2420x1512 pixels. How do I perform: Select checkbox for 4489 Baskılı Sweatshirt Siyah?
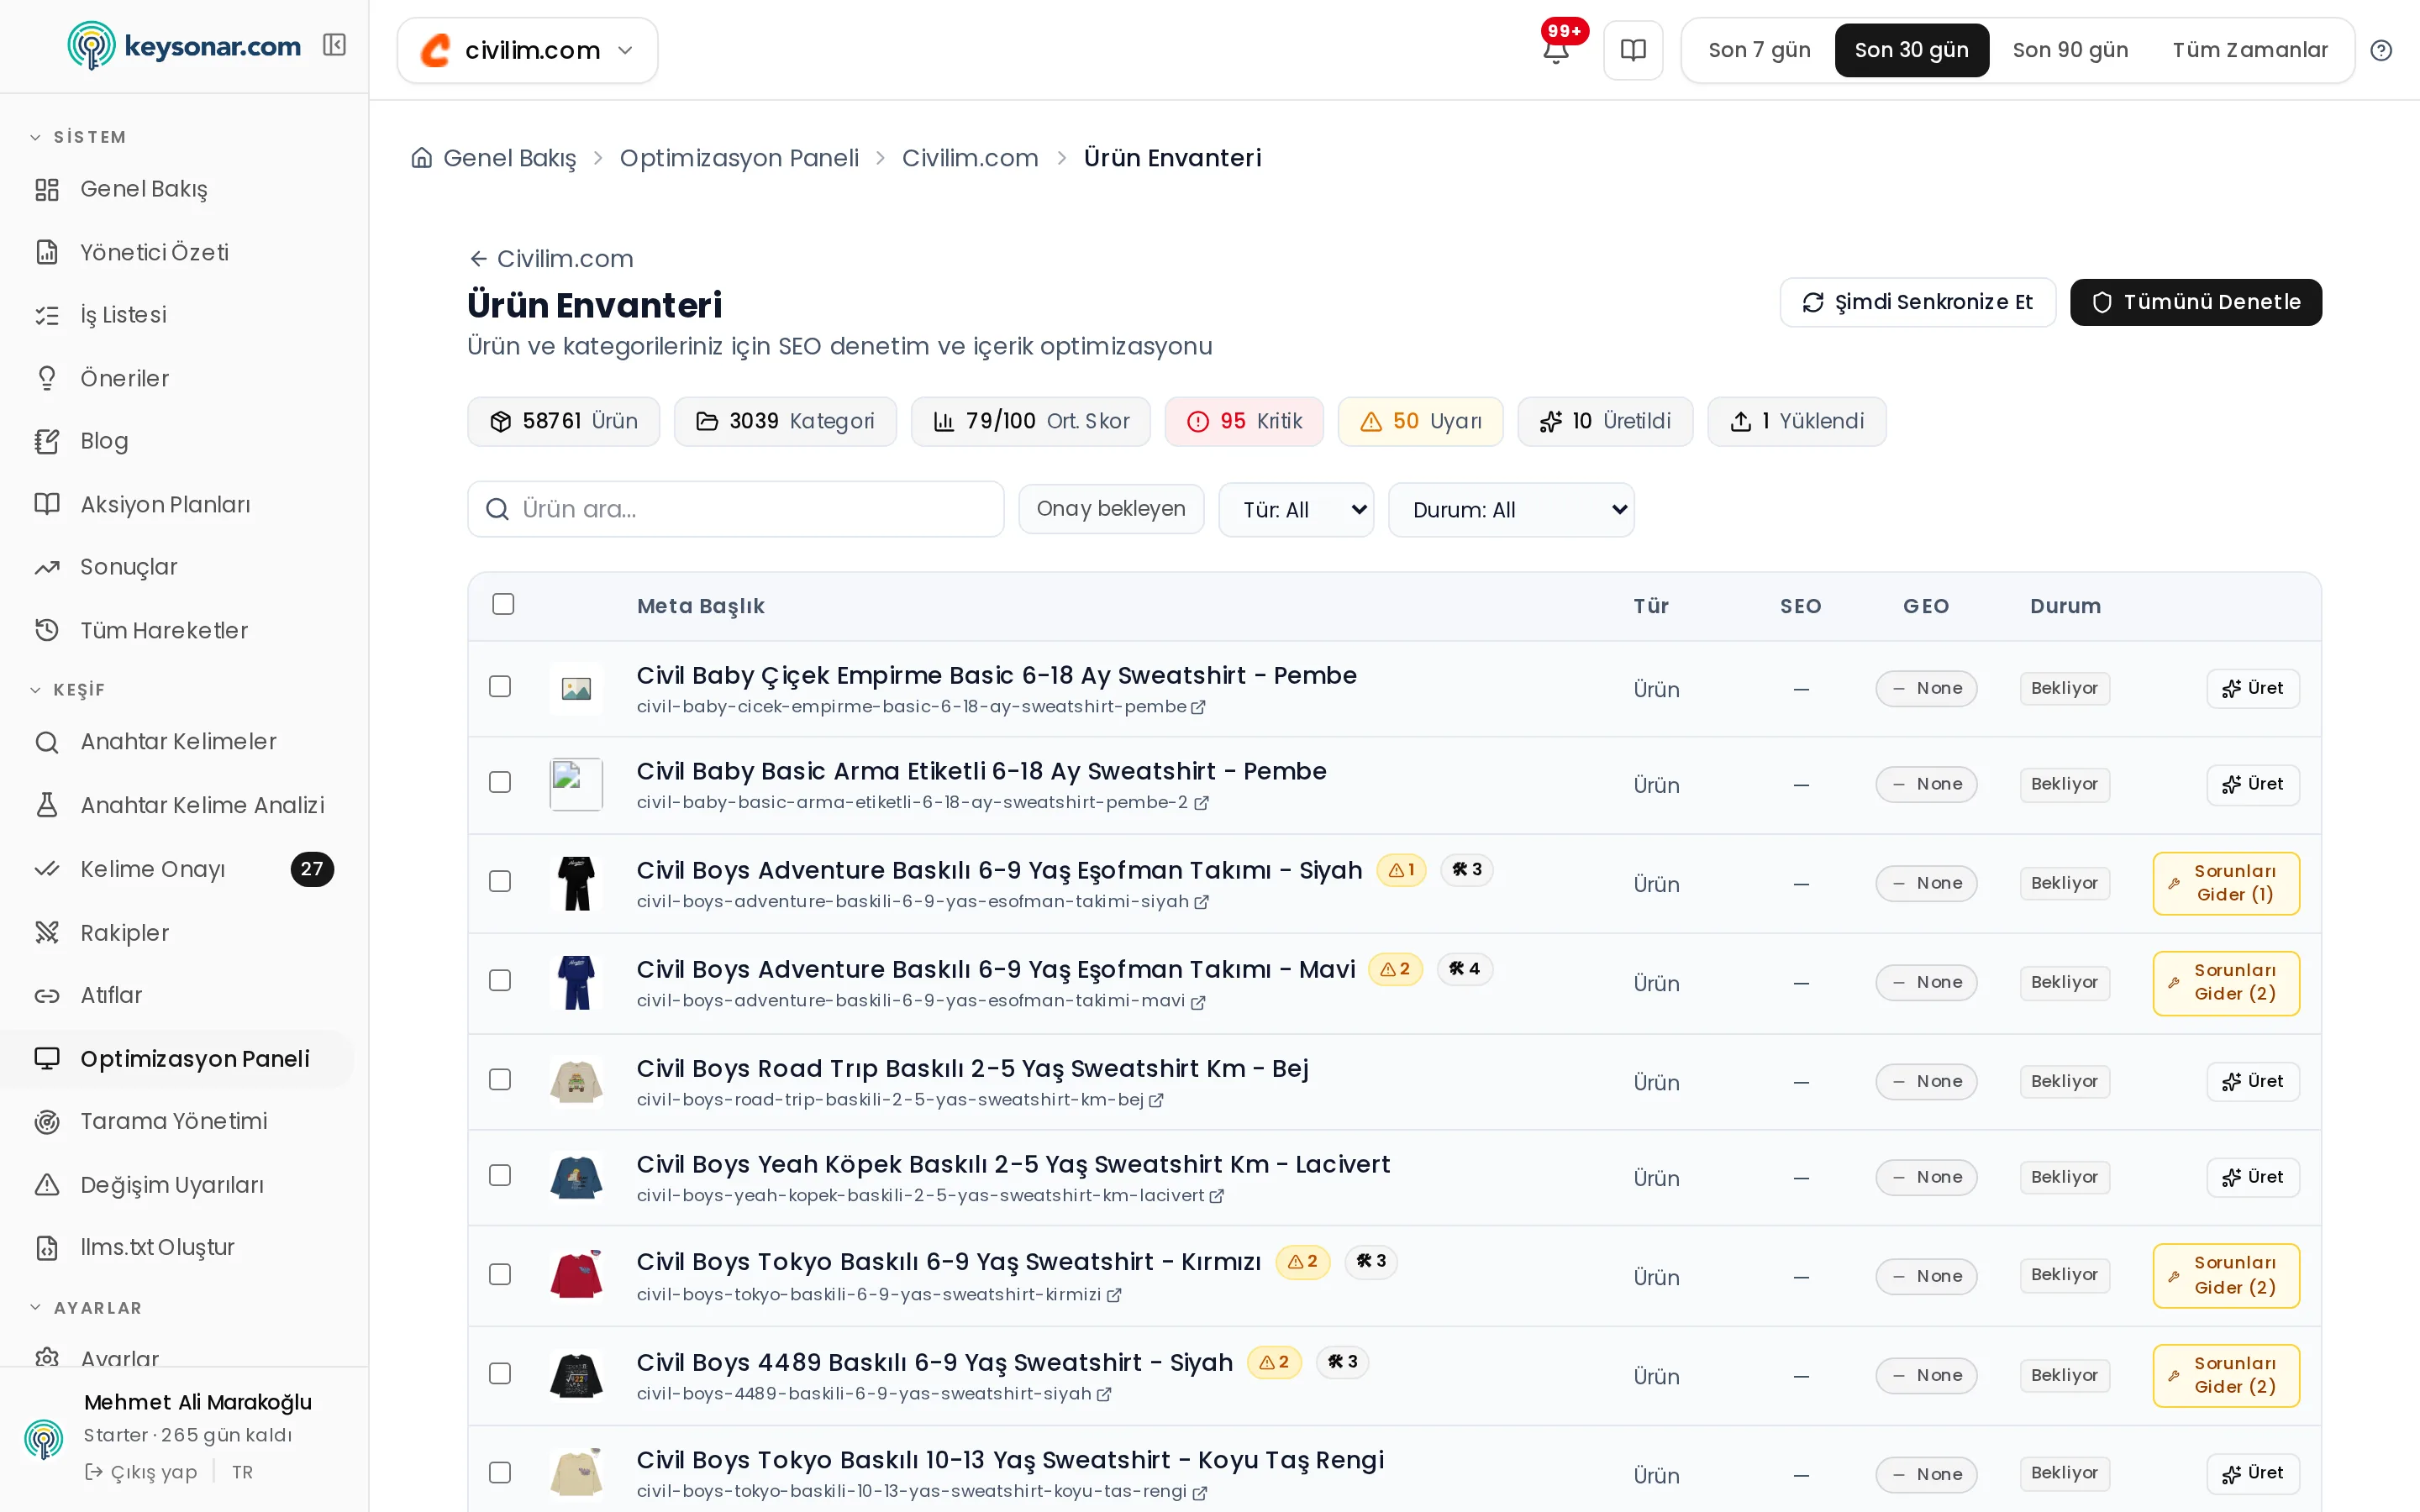click(x=500, y=1373)
